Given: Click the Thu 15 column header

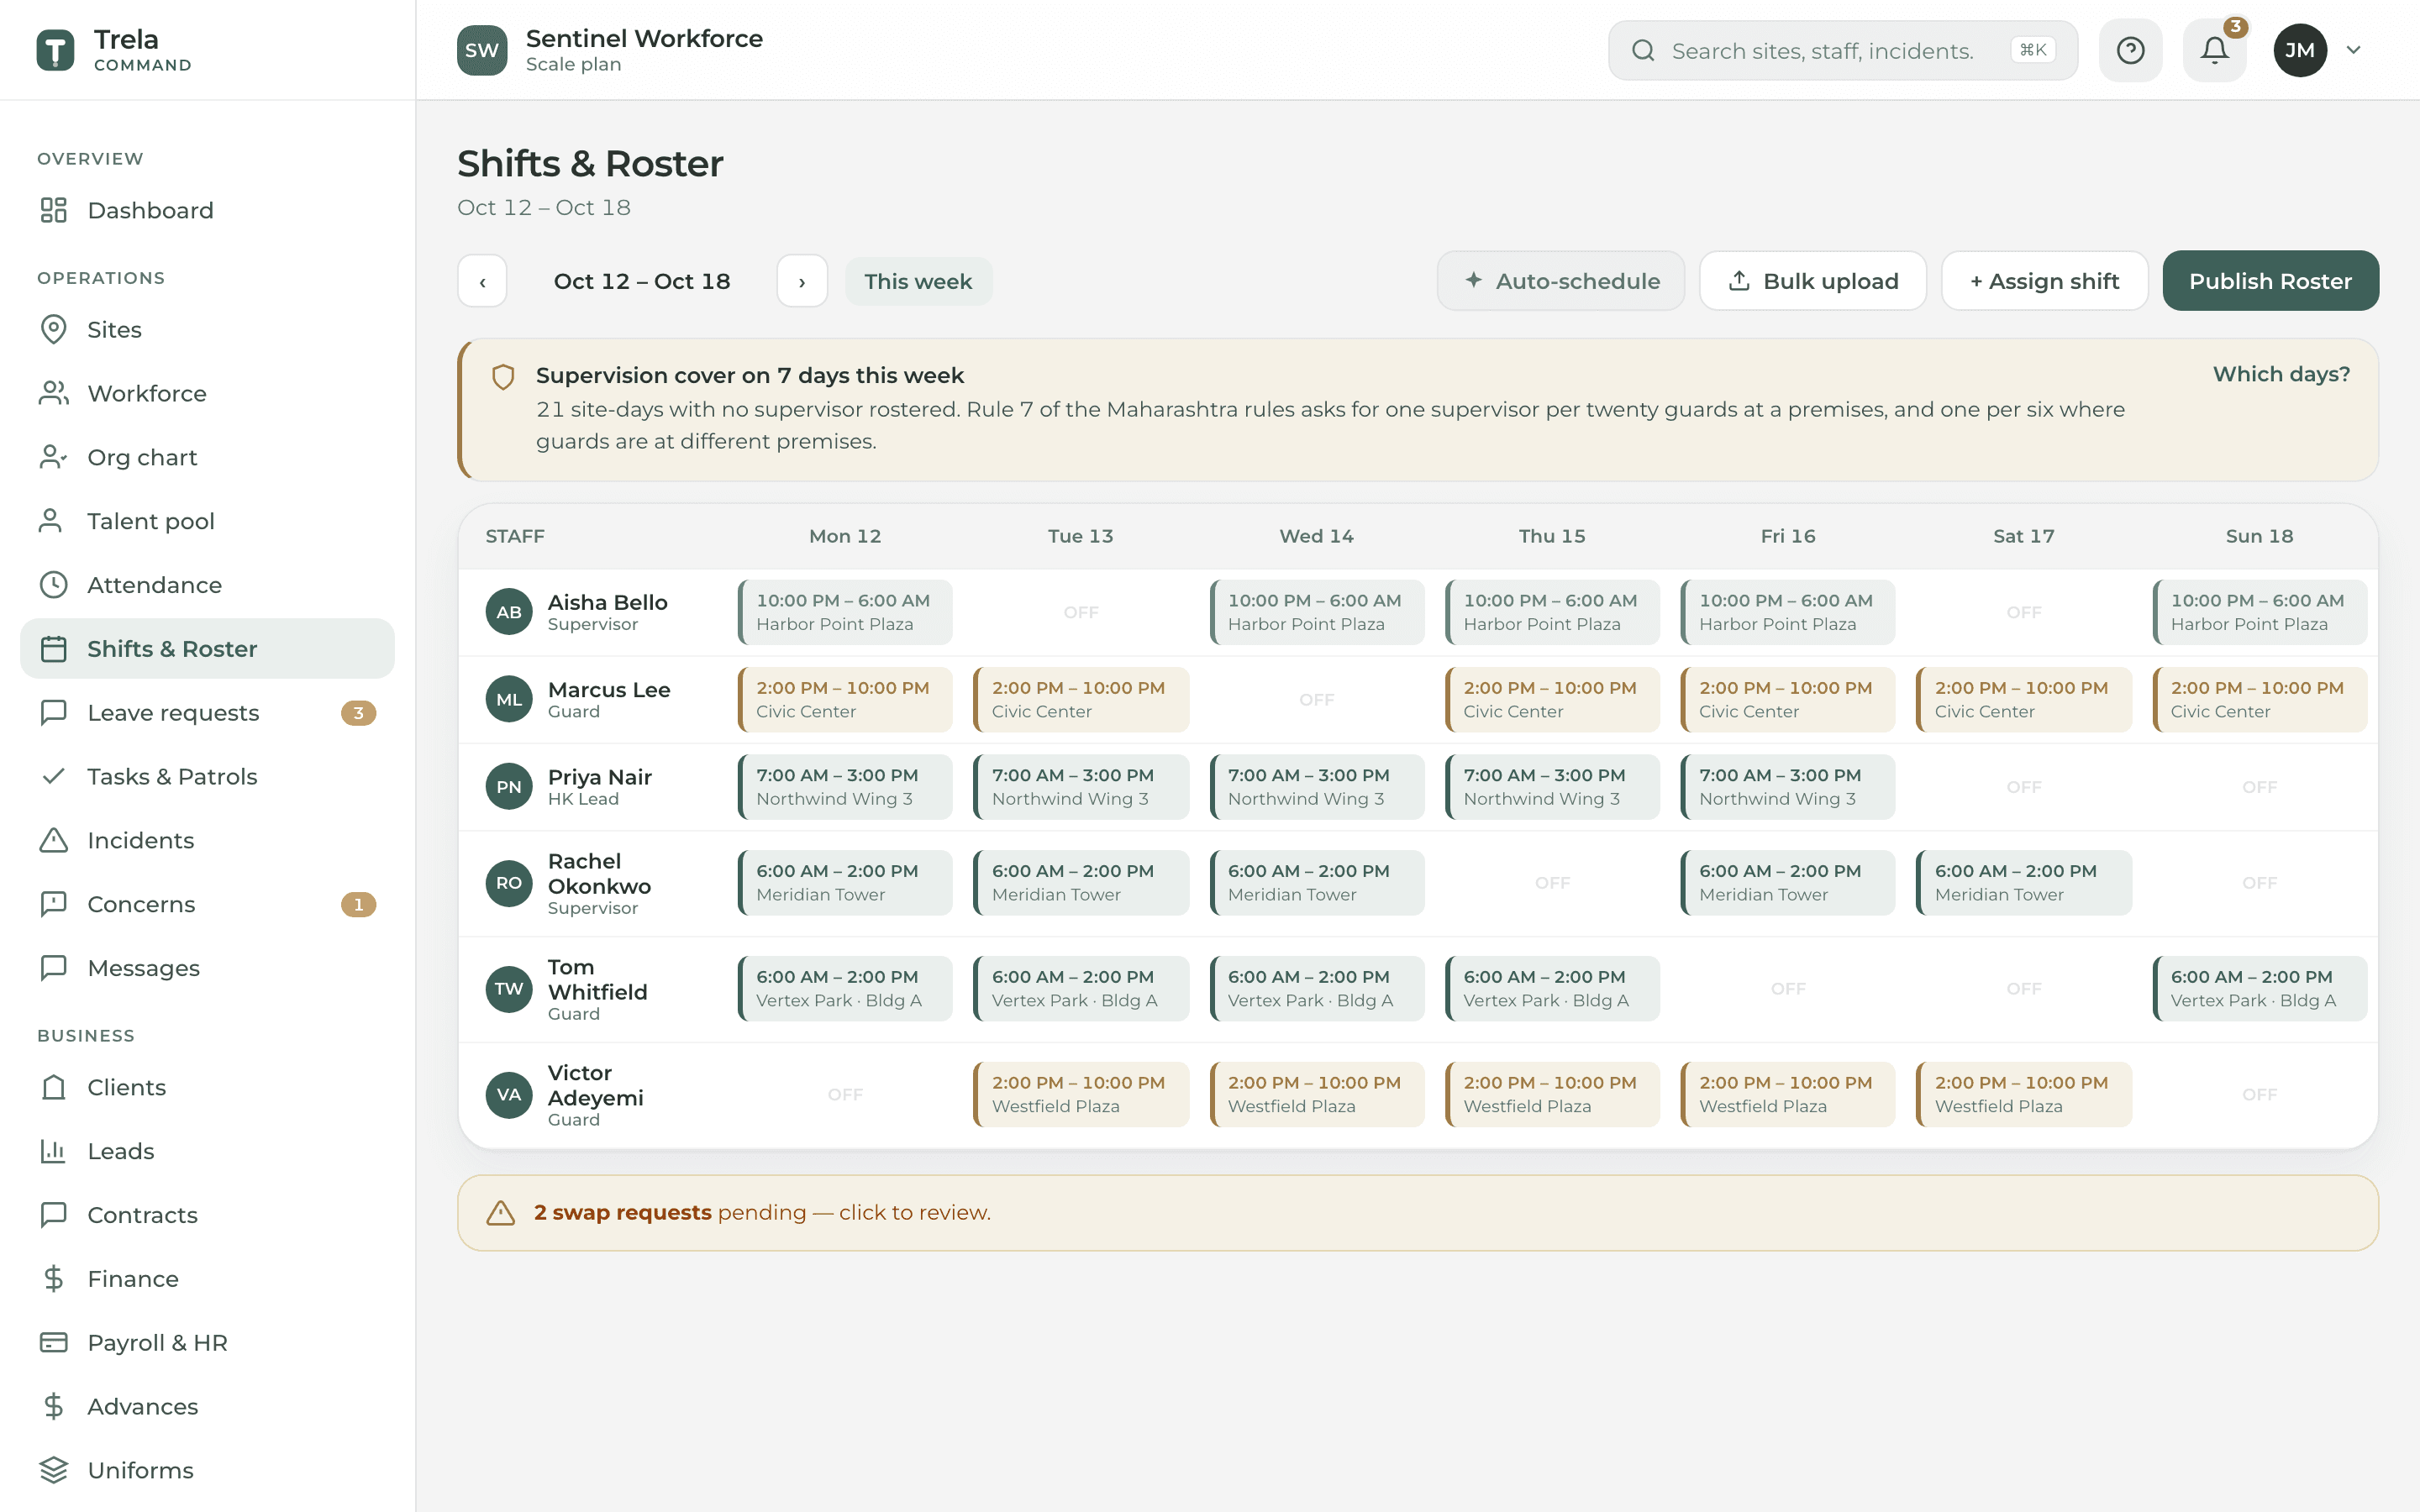Looking at the screenshot, I should coord(1552,536).
